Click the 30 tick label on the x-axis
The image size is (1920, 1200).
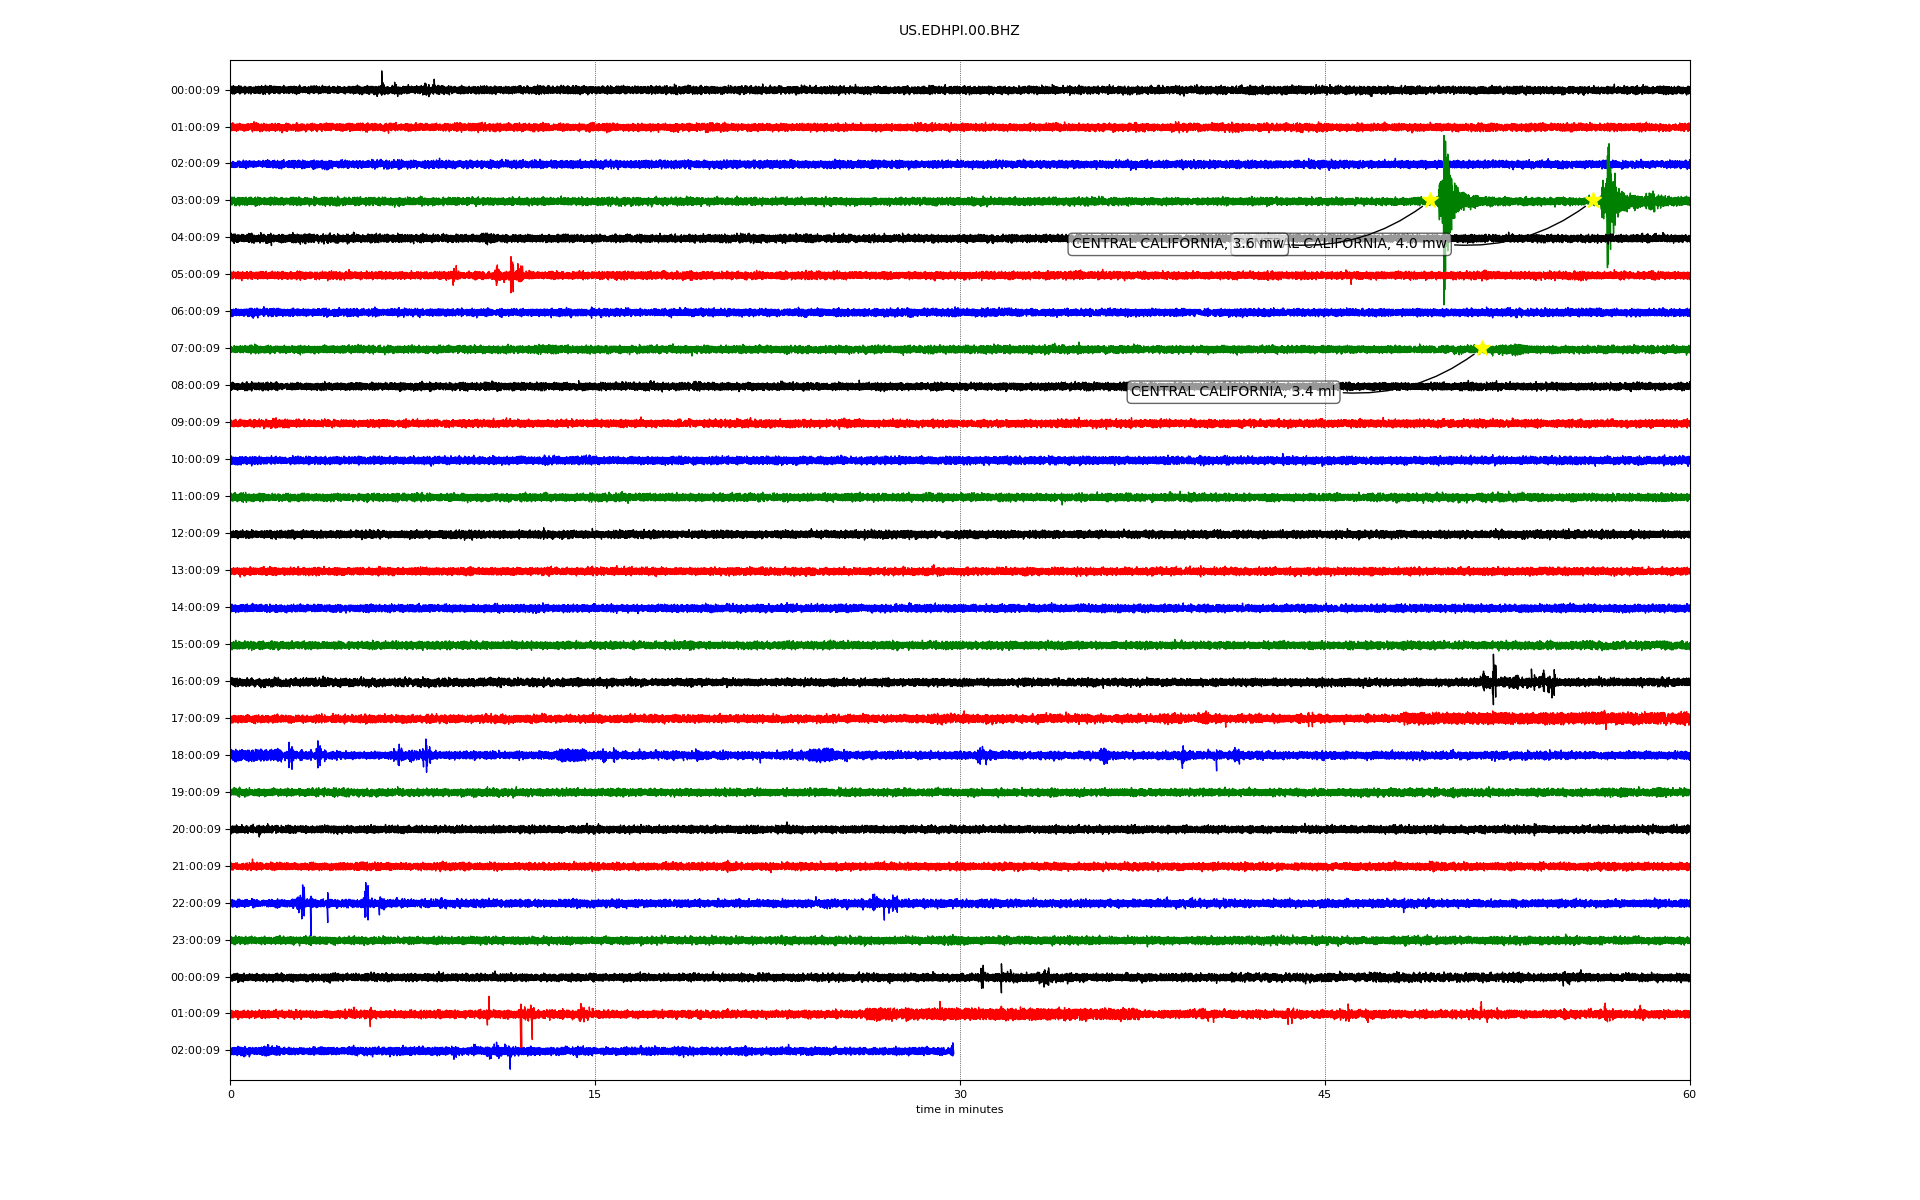coord(960,1094)
